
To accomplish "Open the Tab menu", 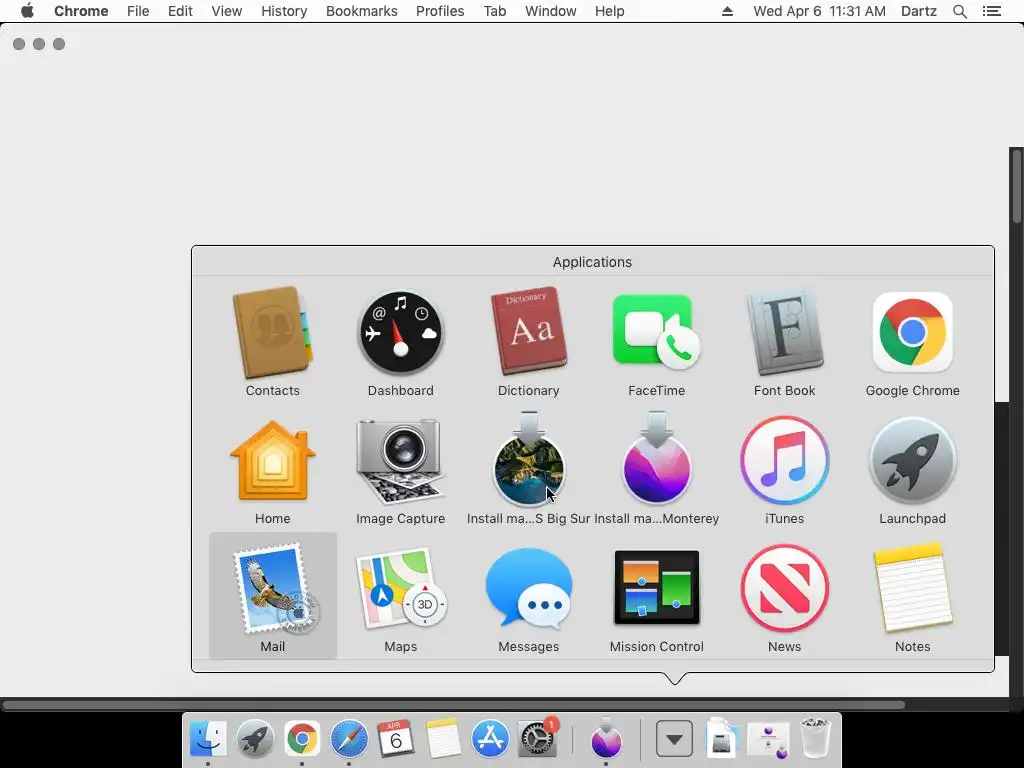I will click(x=494, y=11).
